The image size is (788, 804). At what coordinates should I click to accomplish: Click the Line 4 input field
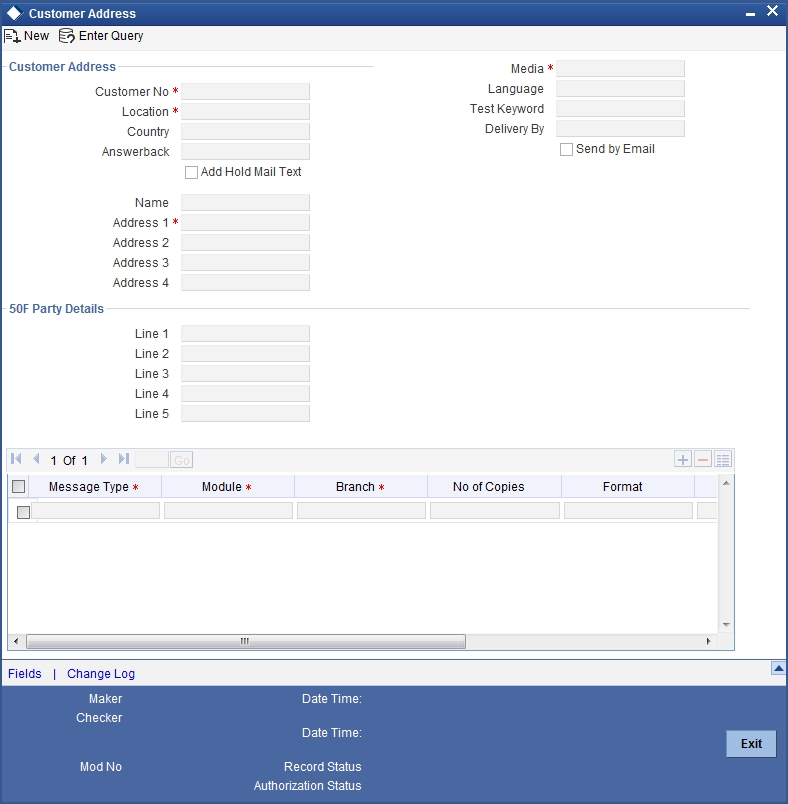click(x=245, y=394)
